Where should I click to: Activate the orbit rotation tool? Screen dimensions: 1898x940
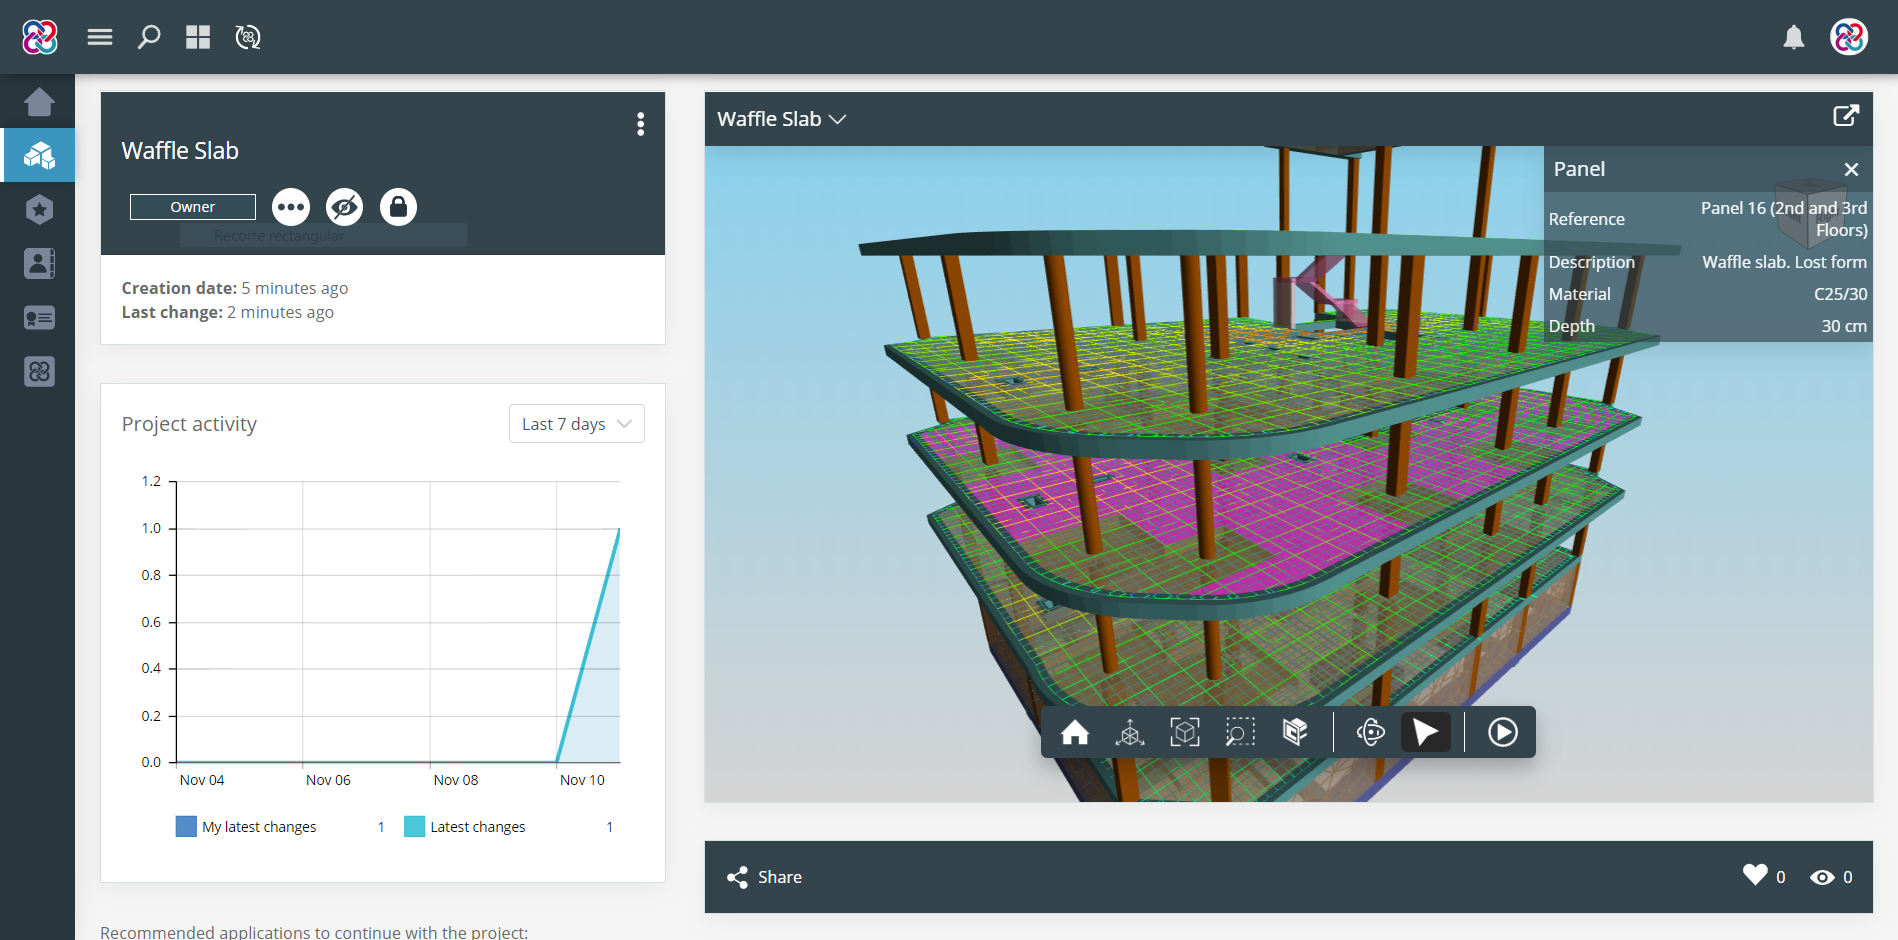pos(1370,733)
